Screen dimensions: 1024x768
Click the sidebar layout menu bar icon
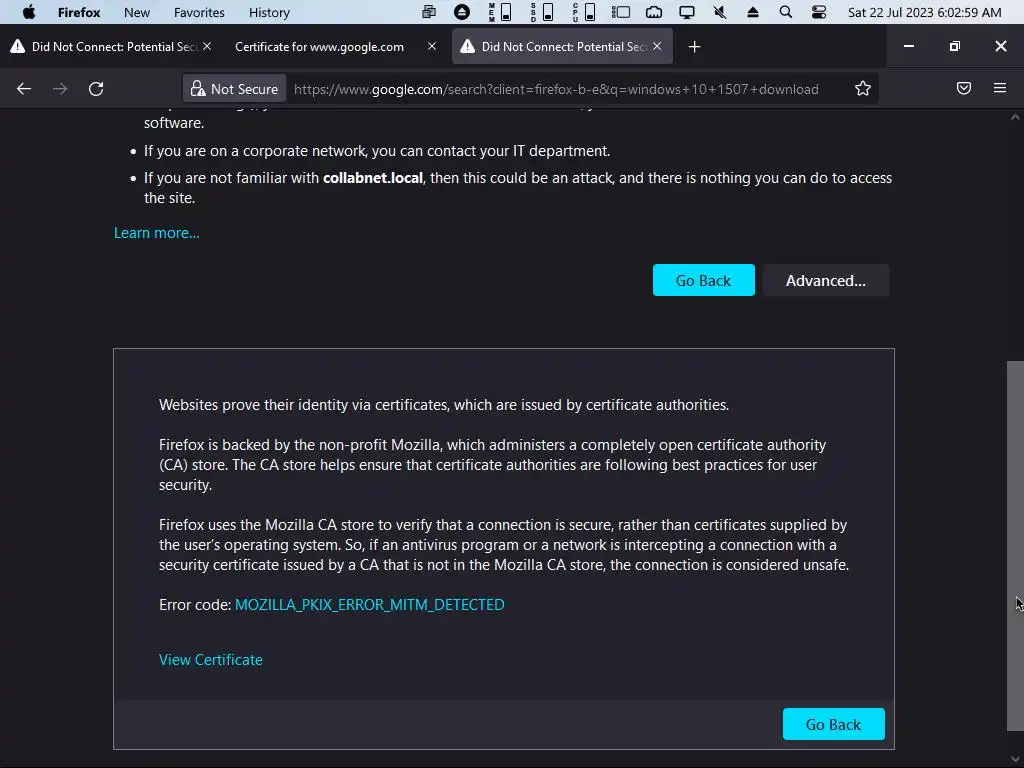coord(620,12)
